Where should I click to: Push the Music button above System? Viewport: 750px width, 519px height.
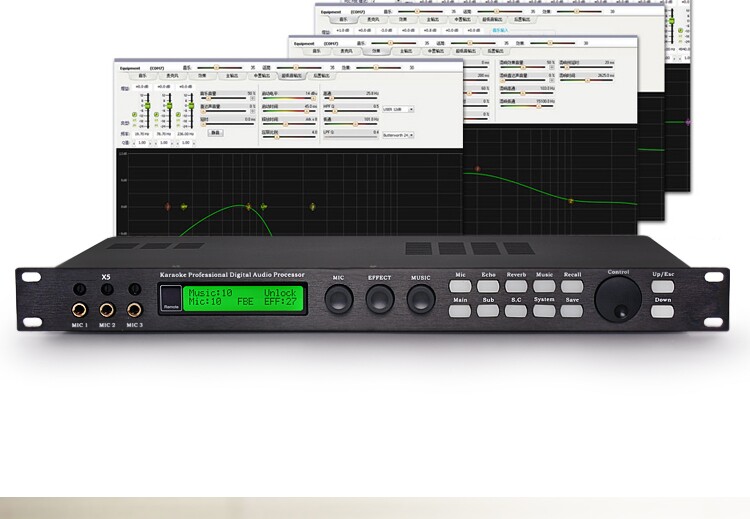(x=544, y=287)
